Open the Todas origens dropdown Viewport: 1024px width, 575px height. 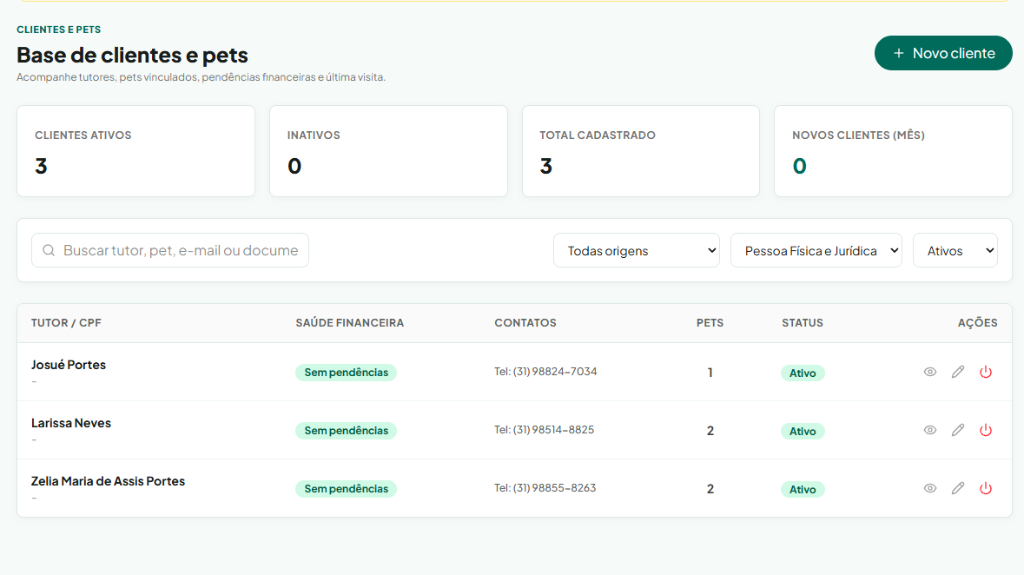tap(636, 250)
